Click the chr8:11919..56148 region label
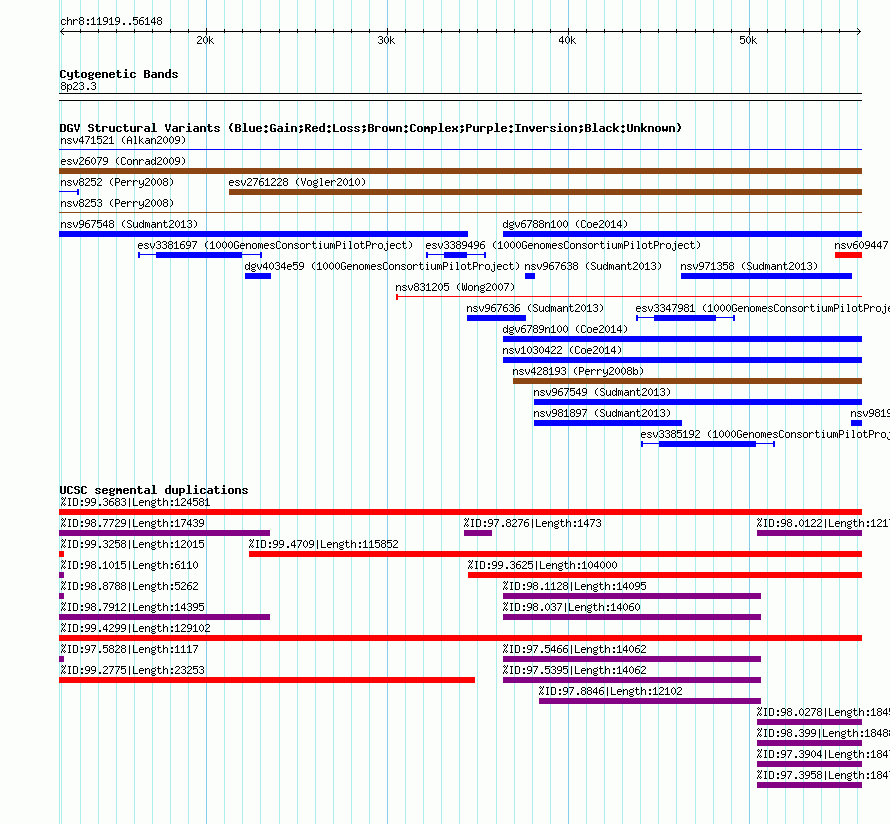The height and width of the screenshot is (824, 890). coord(111,22)
